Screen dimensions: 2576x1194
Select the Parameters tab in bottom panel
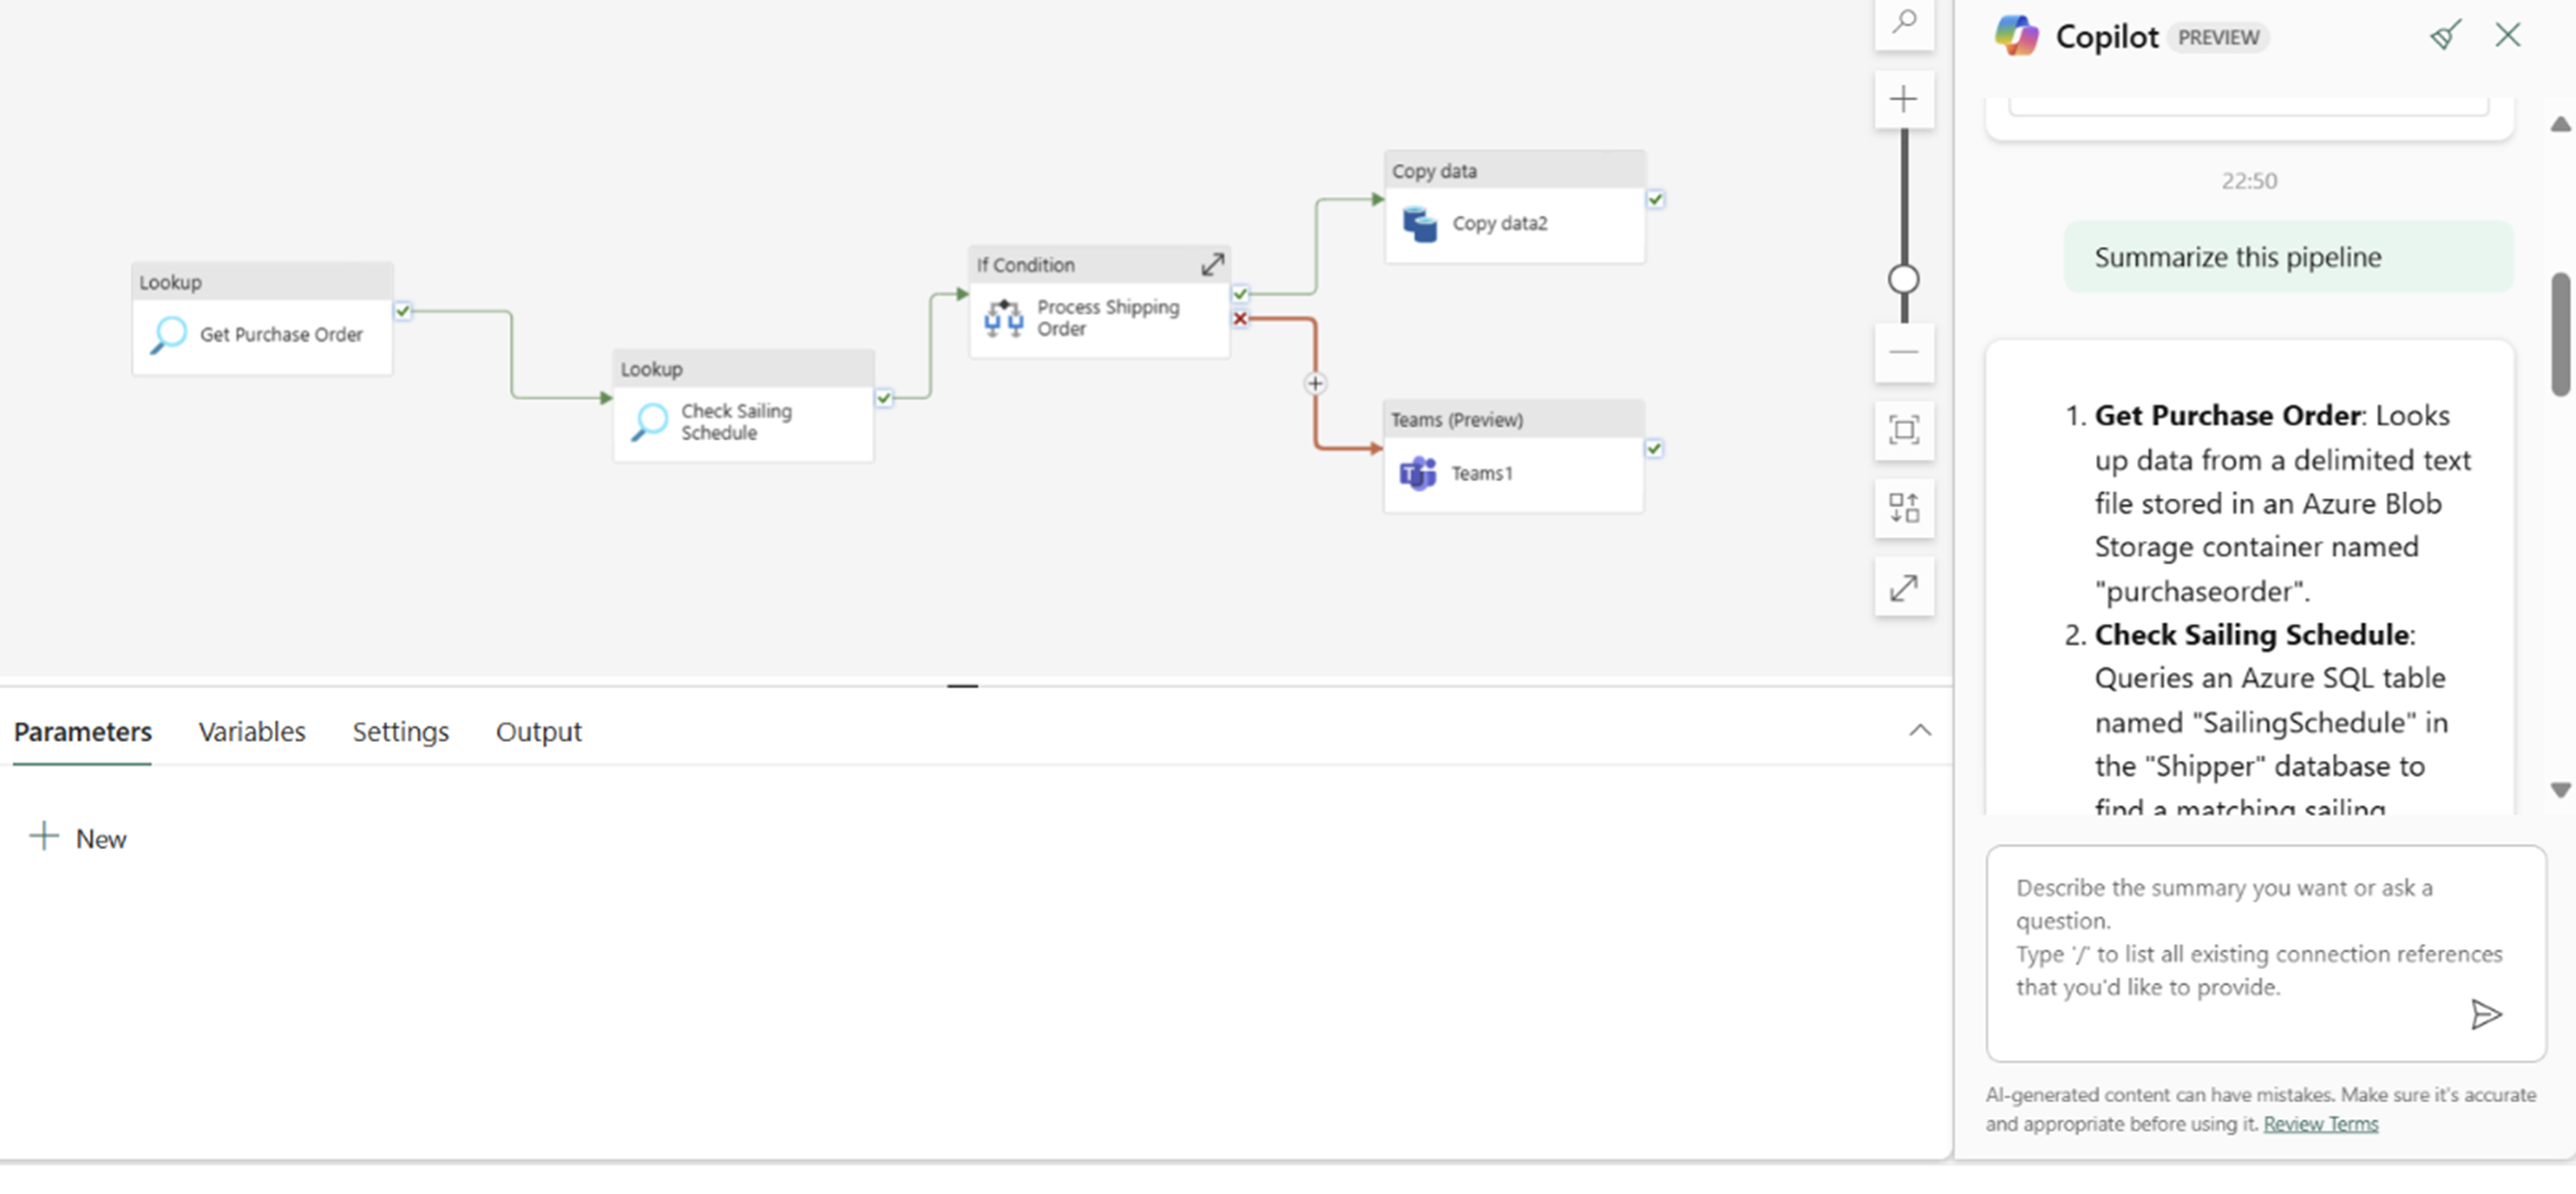tap(82, 731)
